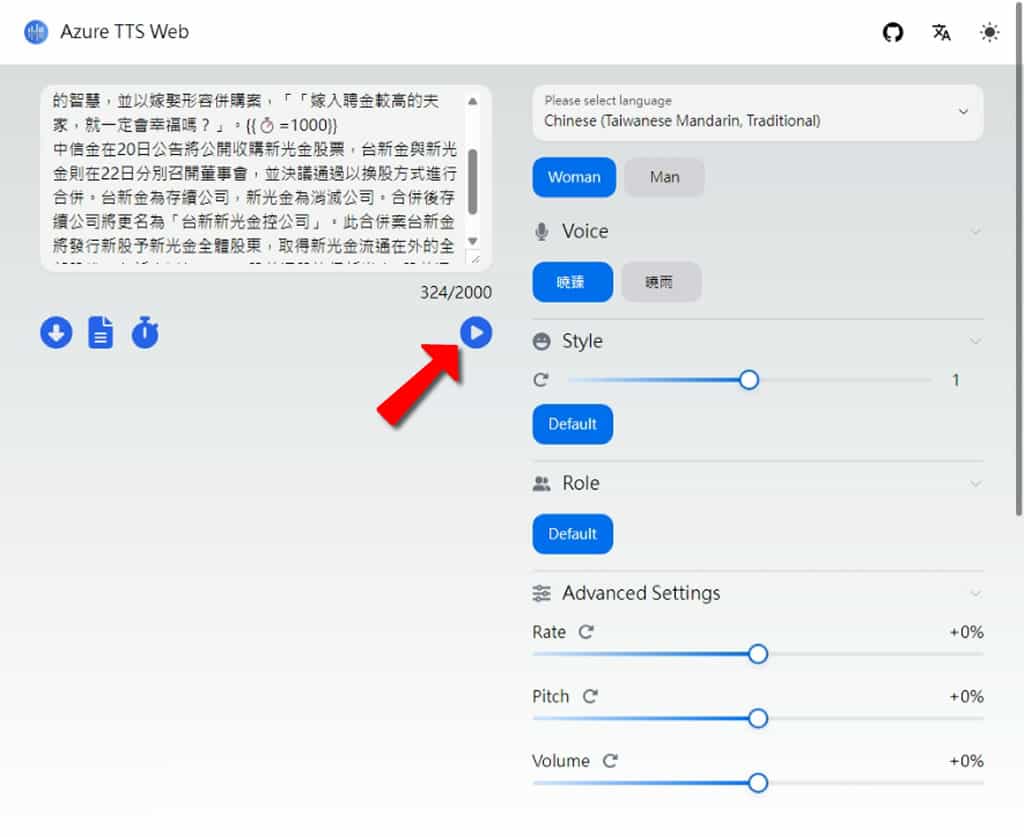Collapse the Advanced Settings chevron
Screen dimensions: 1024x837
pos(975,593)
